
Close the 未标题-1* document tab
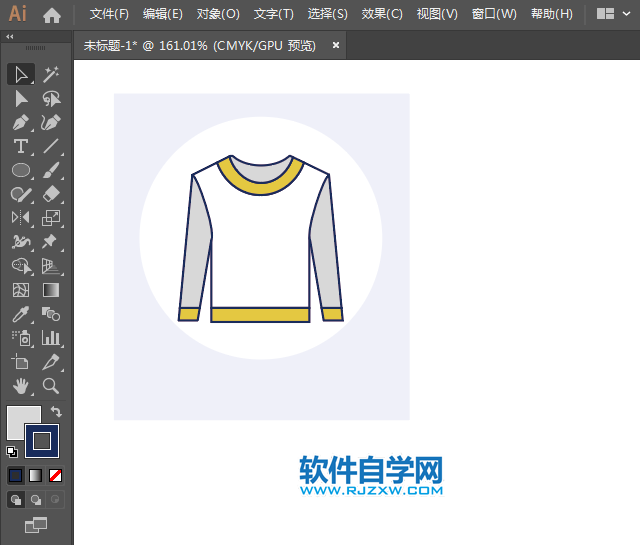(336, 45)
